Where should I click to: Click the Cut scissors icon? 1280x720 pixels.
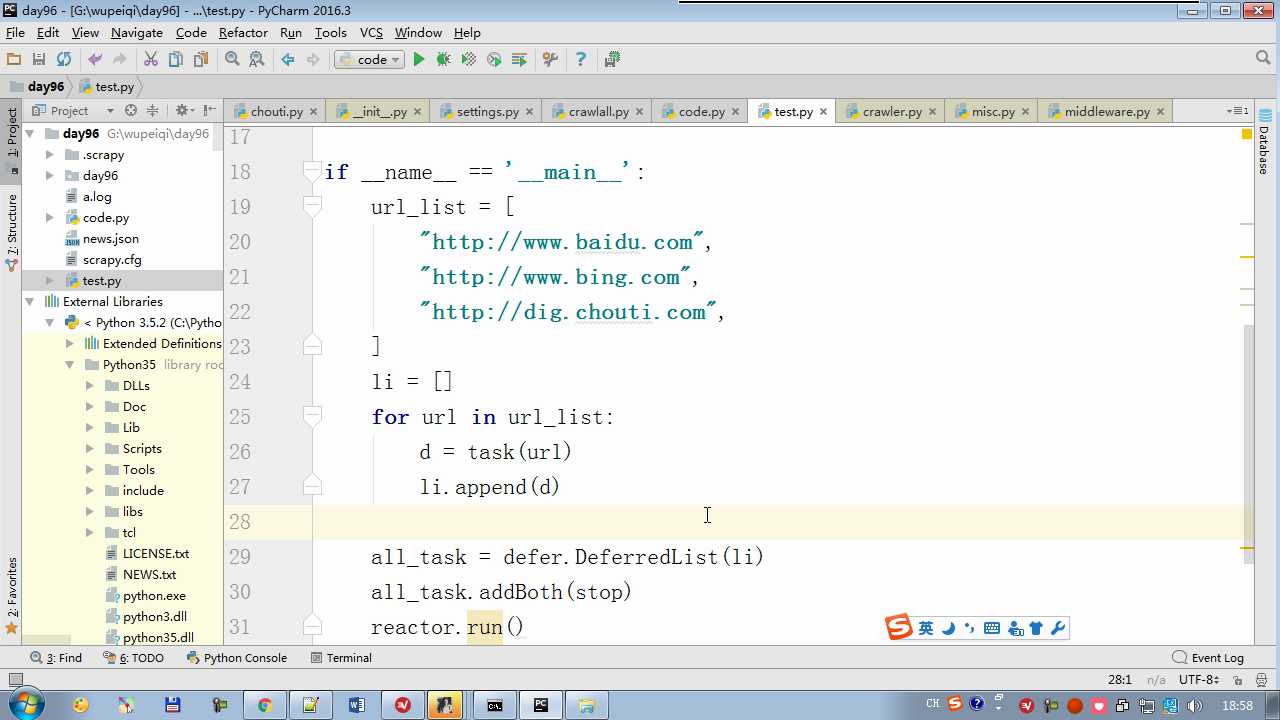point(151,60)
